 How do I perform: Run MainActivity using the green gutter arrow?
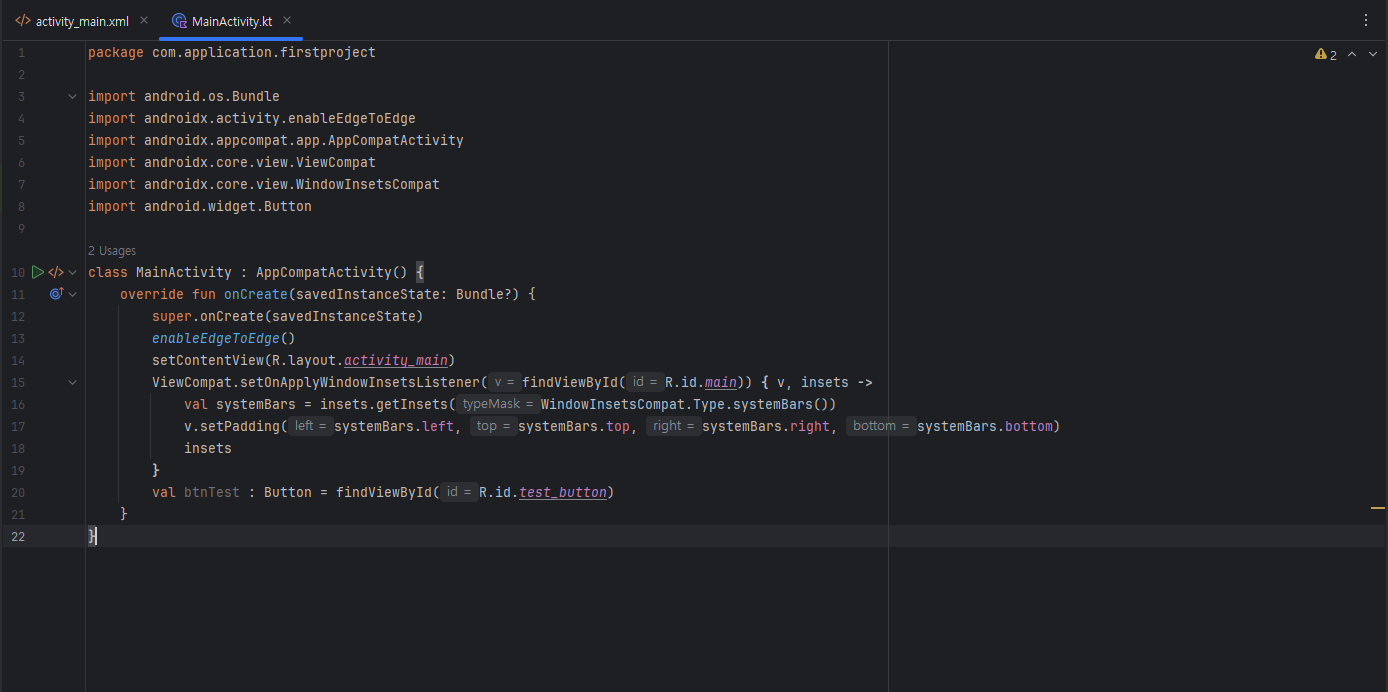point(38,272)
